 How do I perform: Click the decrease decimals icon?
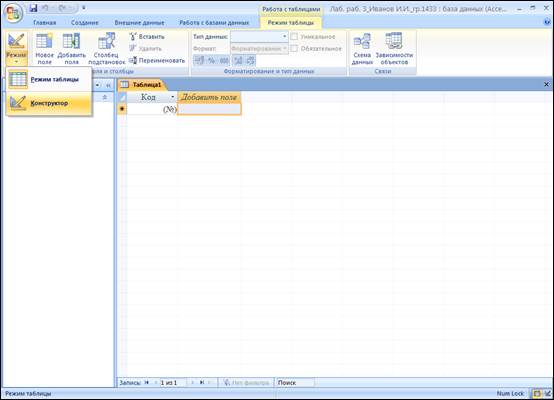(x=250, y=60)
